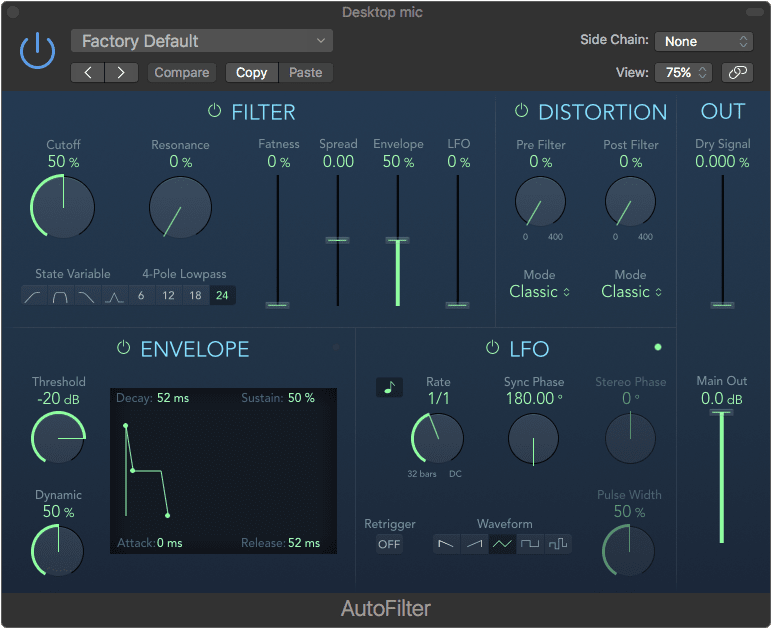Click the Compare button

pyautogui.click(x=182, y=73)
